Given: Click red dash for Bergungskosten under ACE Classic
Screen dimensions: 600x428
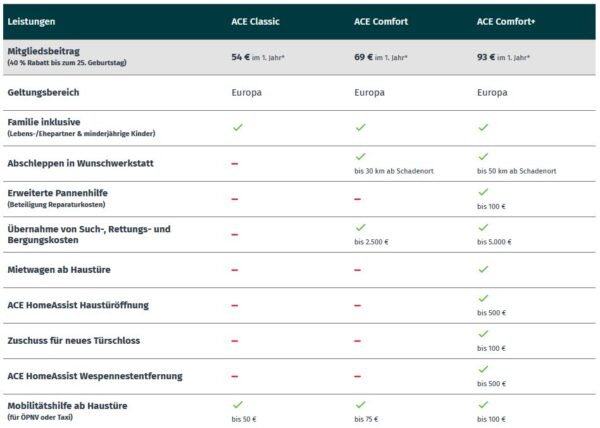Looking at the screenshot, I should tap(235, 234).
